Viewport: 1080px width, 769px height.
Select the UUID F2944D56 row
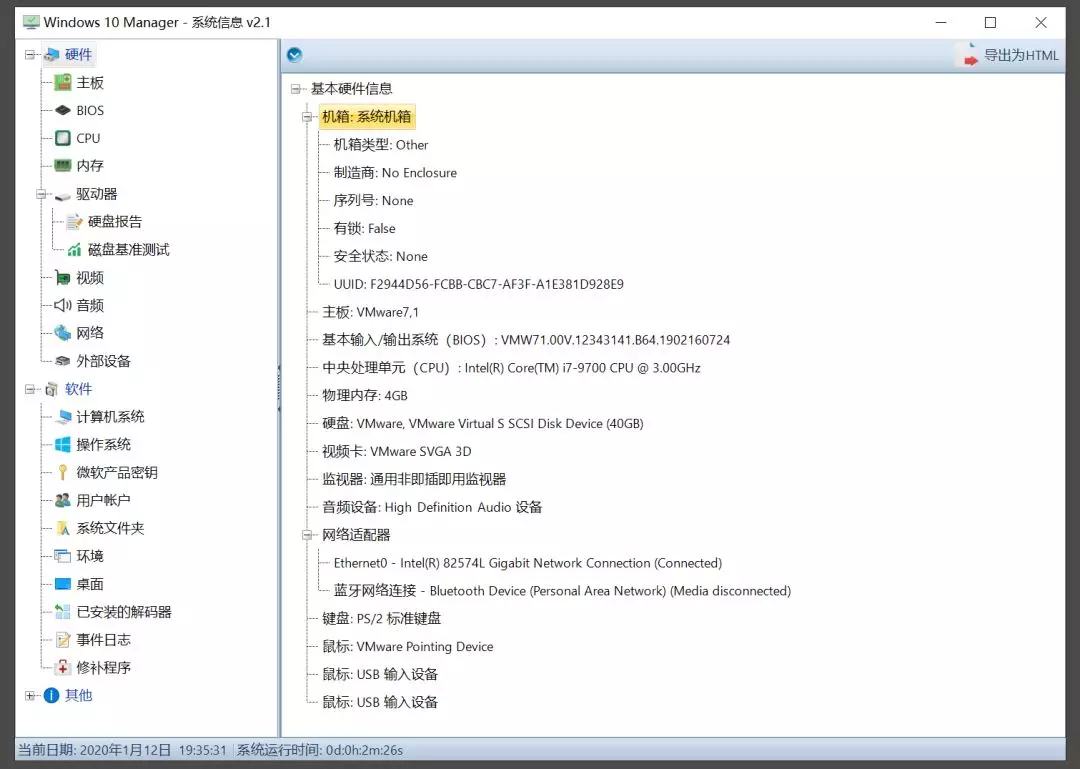pos(479,284)
